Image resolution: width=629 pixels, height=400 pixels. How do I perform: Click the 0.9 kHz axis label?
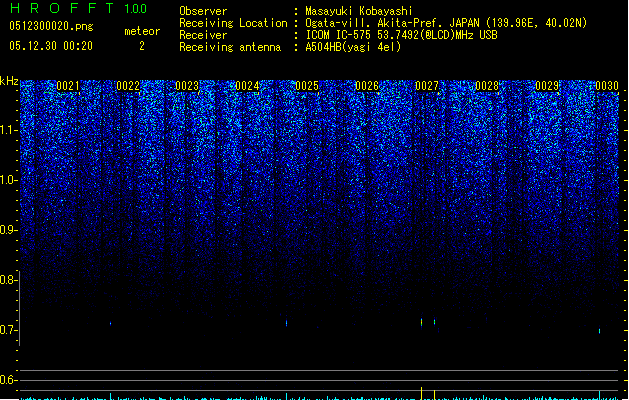tap(9, 230)
